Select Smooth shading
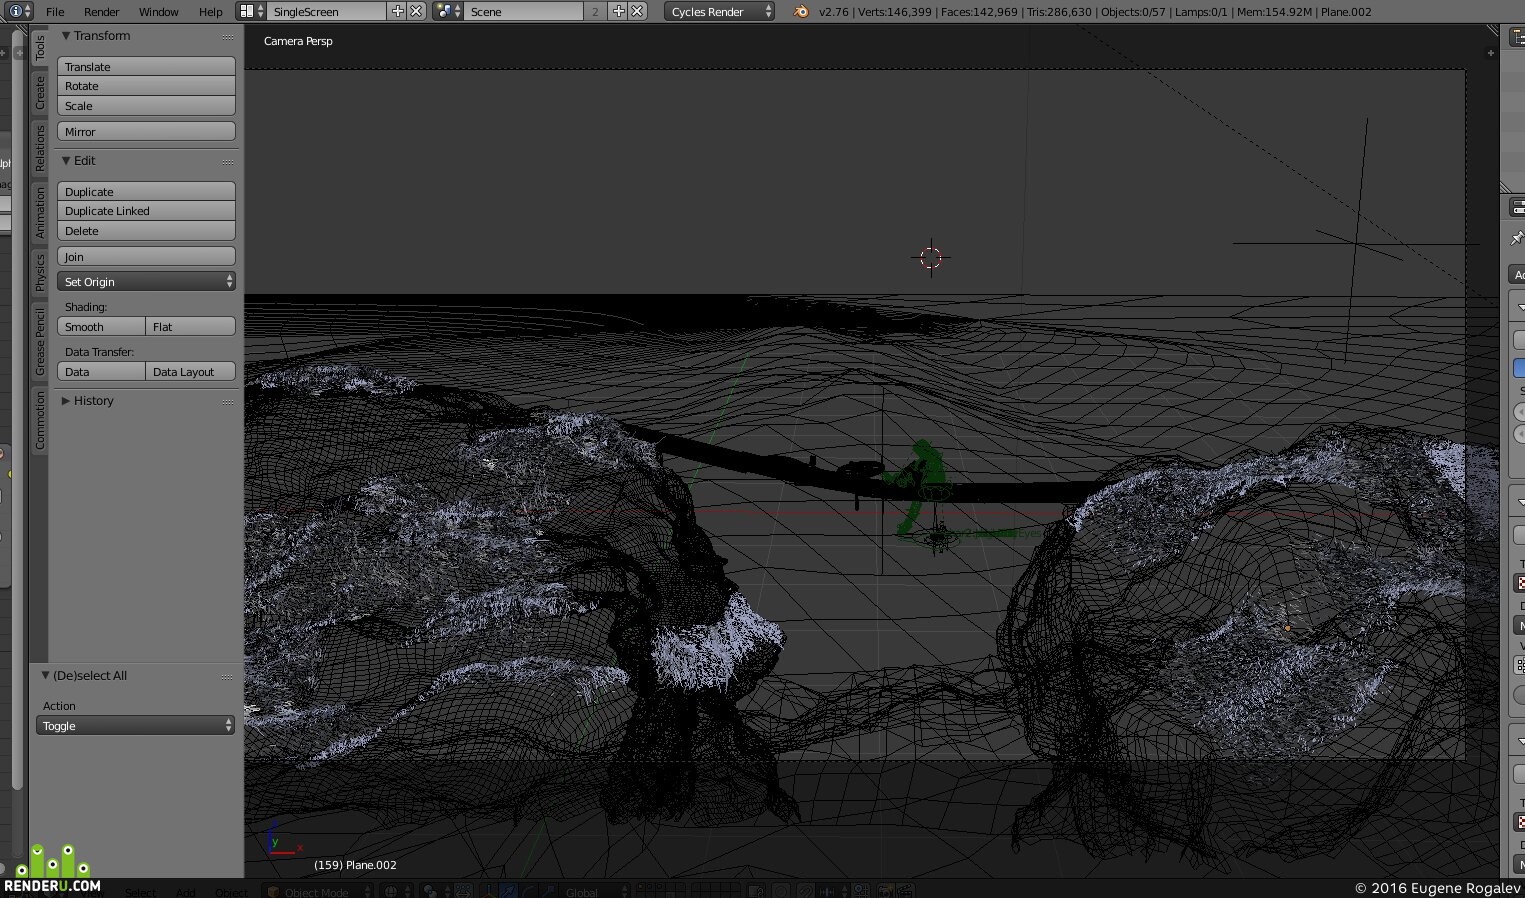 [x=101, y=327]
